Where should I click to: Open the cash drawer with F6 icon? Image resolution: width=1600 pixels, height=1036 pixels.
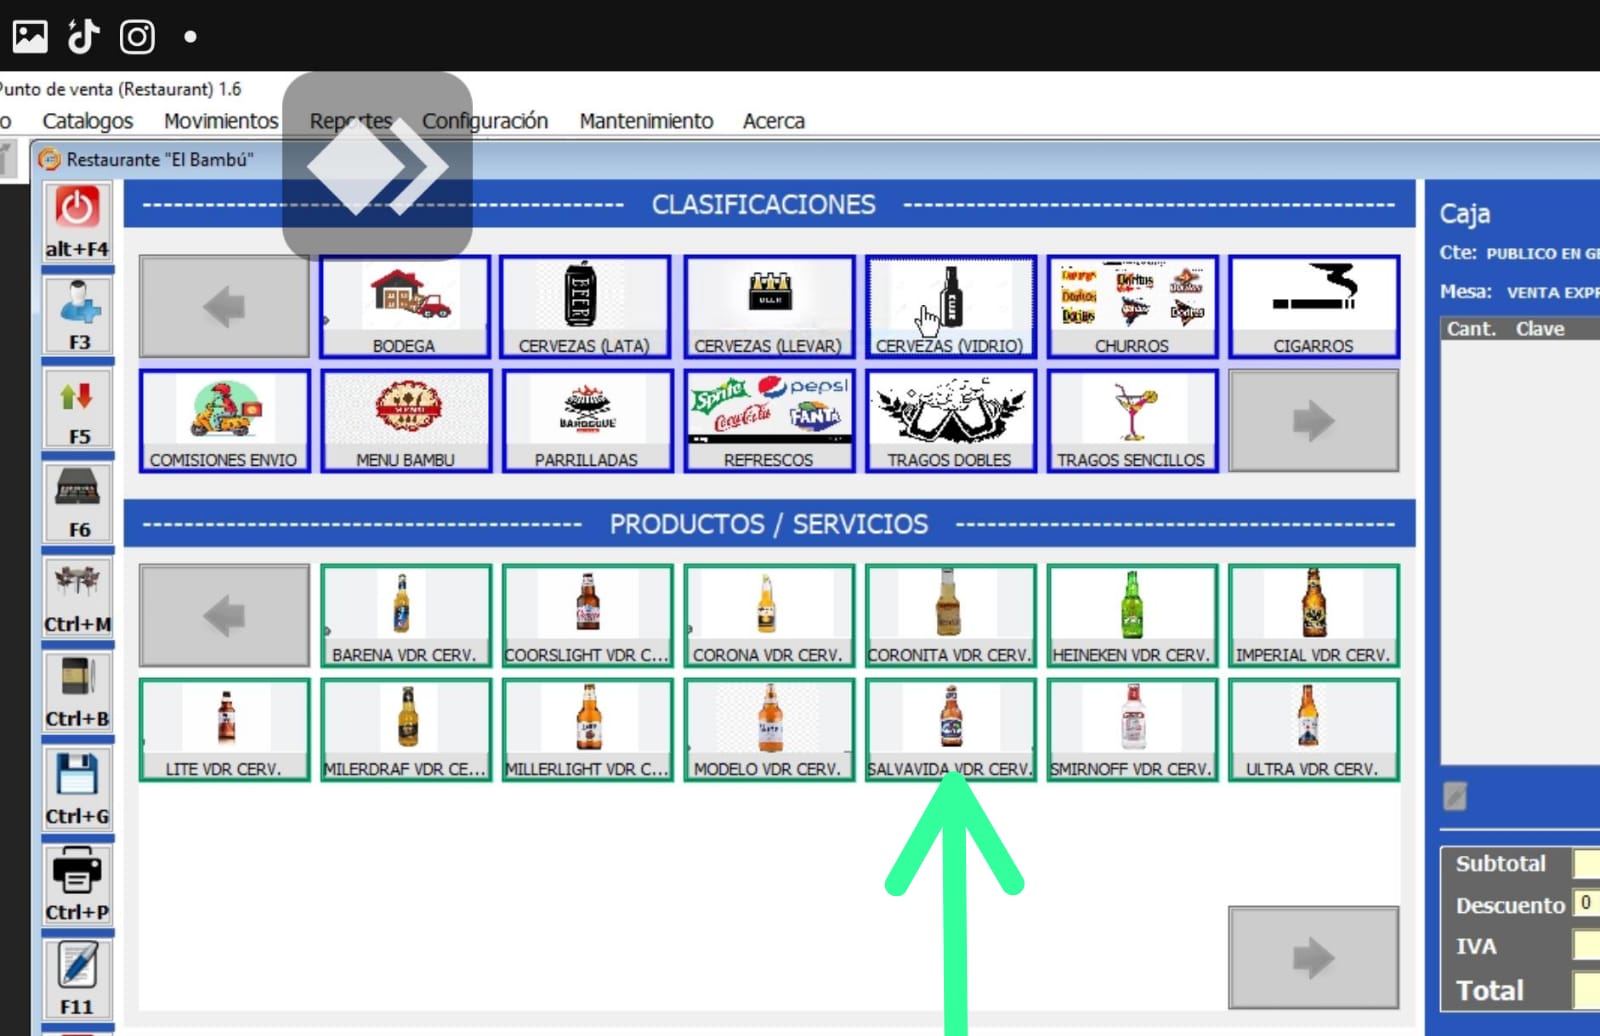[x=77, y=503]
